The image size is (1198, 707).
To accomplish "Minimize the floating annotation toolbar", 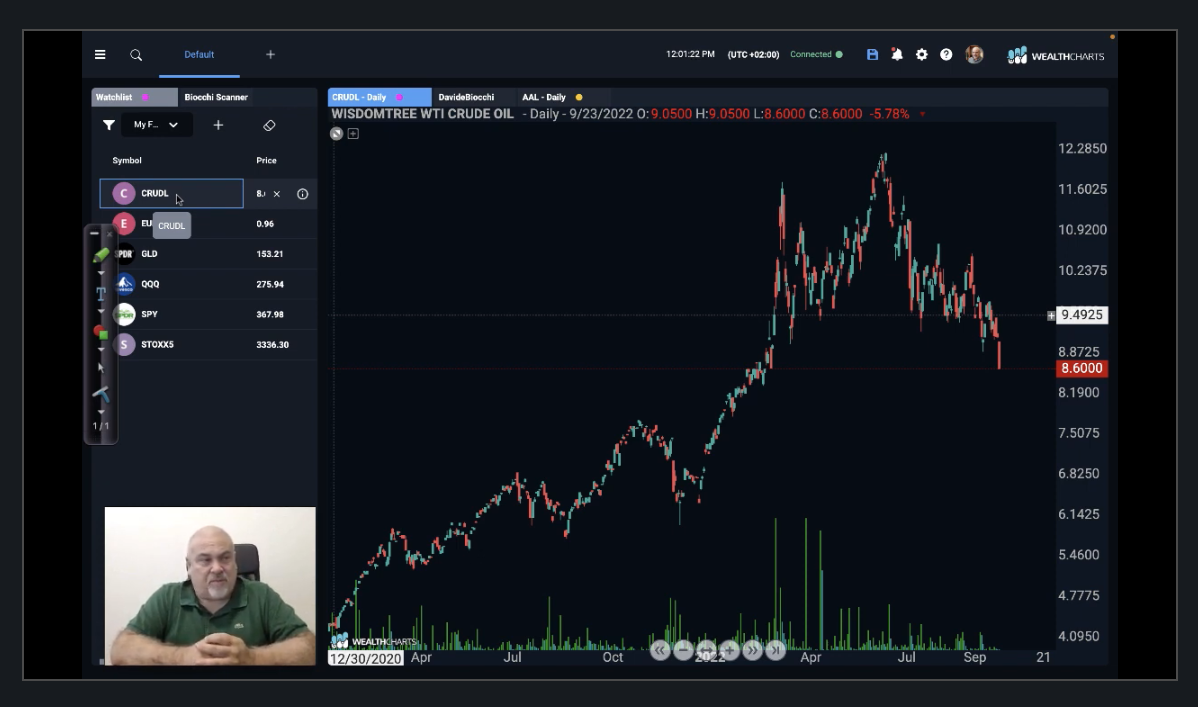I will (94, 233).
